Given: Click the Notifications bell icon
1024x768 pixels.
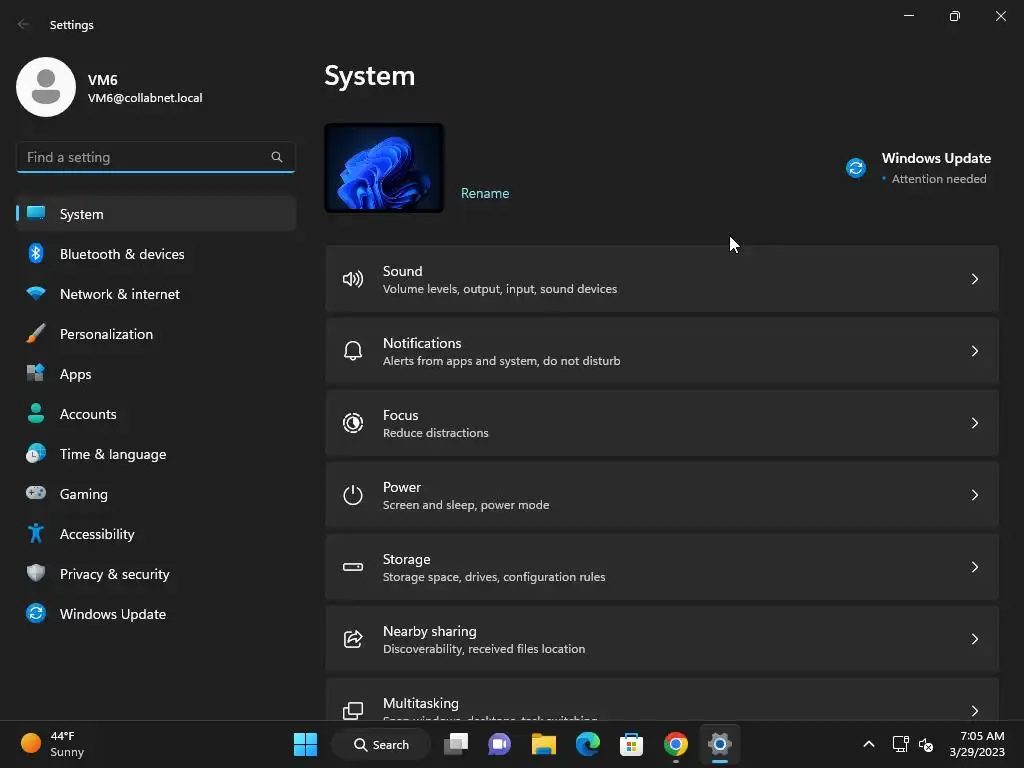Looking at the screenshot, I should [x=353, y=351].
